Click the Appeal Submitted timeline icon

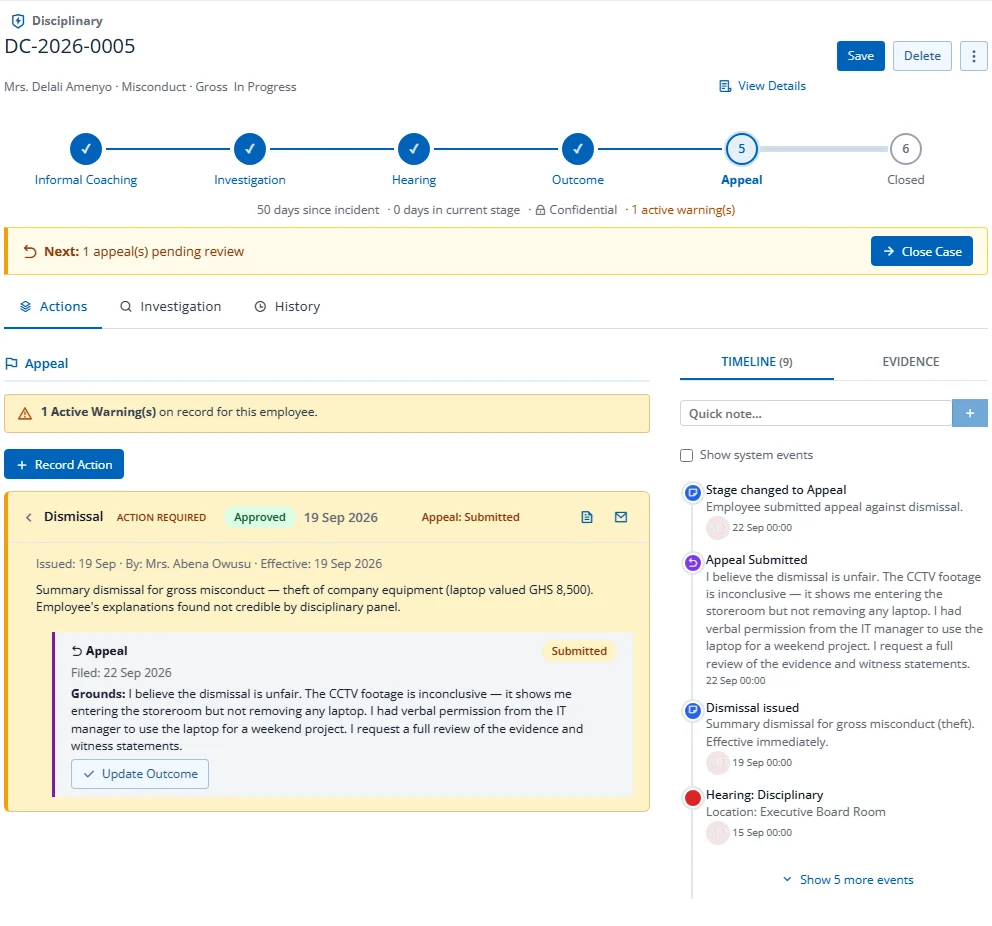693,562
